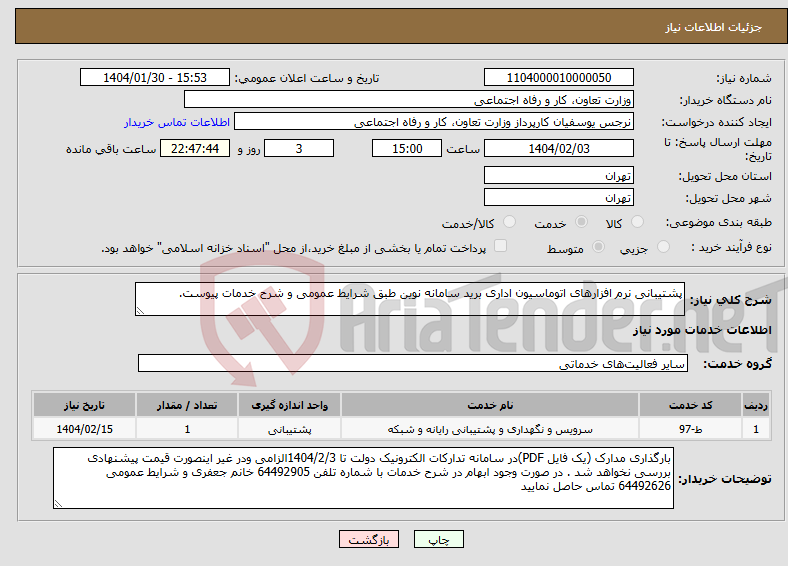788x566 pixels.
Task: Toggle the اسناد خزانه اسلامی payment checkbox
Action: [x=501, y=246]
